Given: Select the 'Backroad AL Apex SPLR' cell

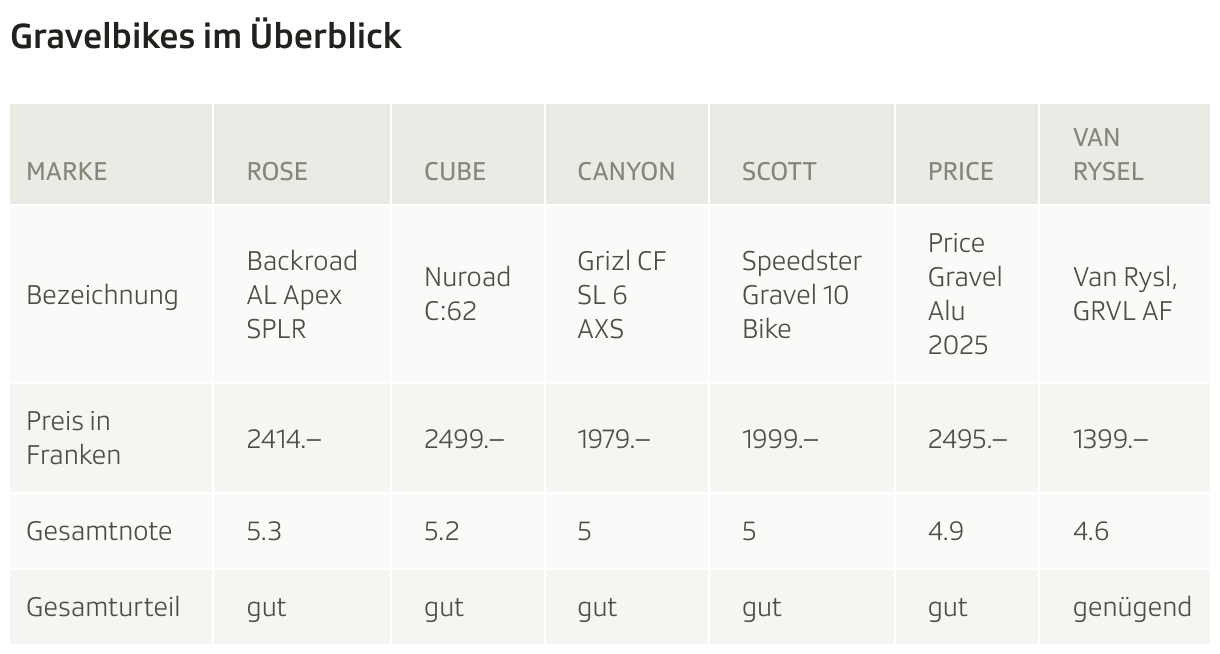Looking at the screenshot, I should [x=301, y=295].
